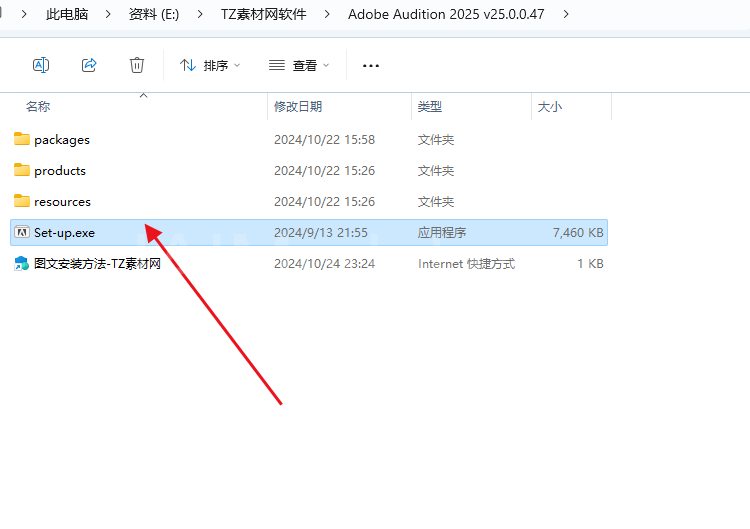Go to 资料 (E:) in the breadcrumb
750x529 pixels.
[x=154, y=14]
